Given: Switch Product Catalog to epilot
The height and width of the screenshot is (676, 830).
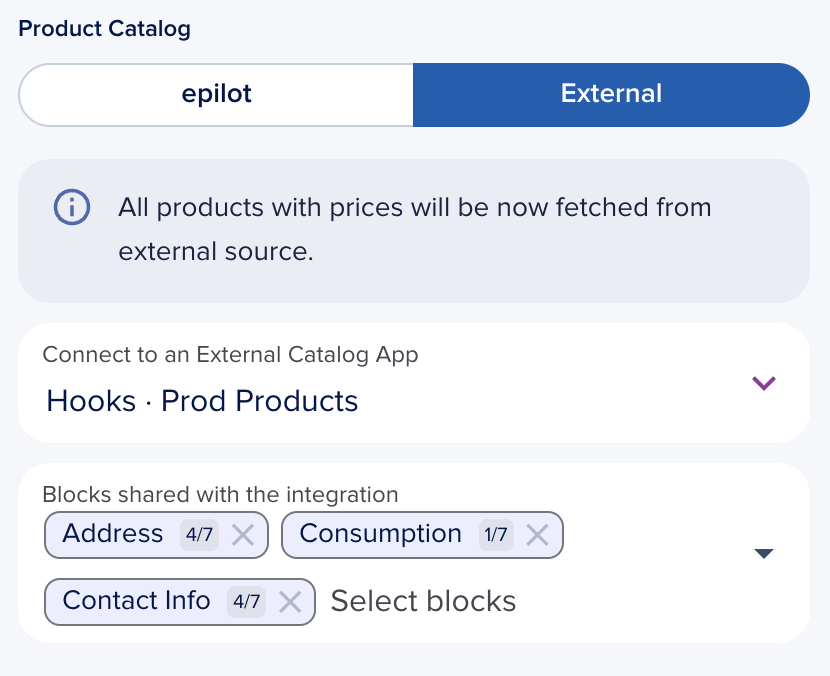Looking at the screenshot, I should (216, 95).
